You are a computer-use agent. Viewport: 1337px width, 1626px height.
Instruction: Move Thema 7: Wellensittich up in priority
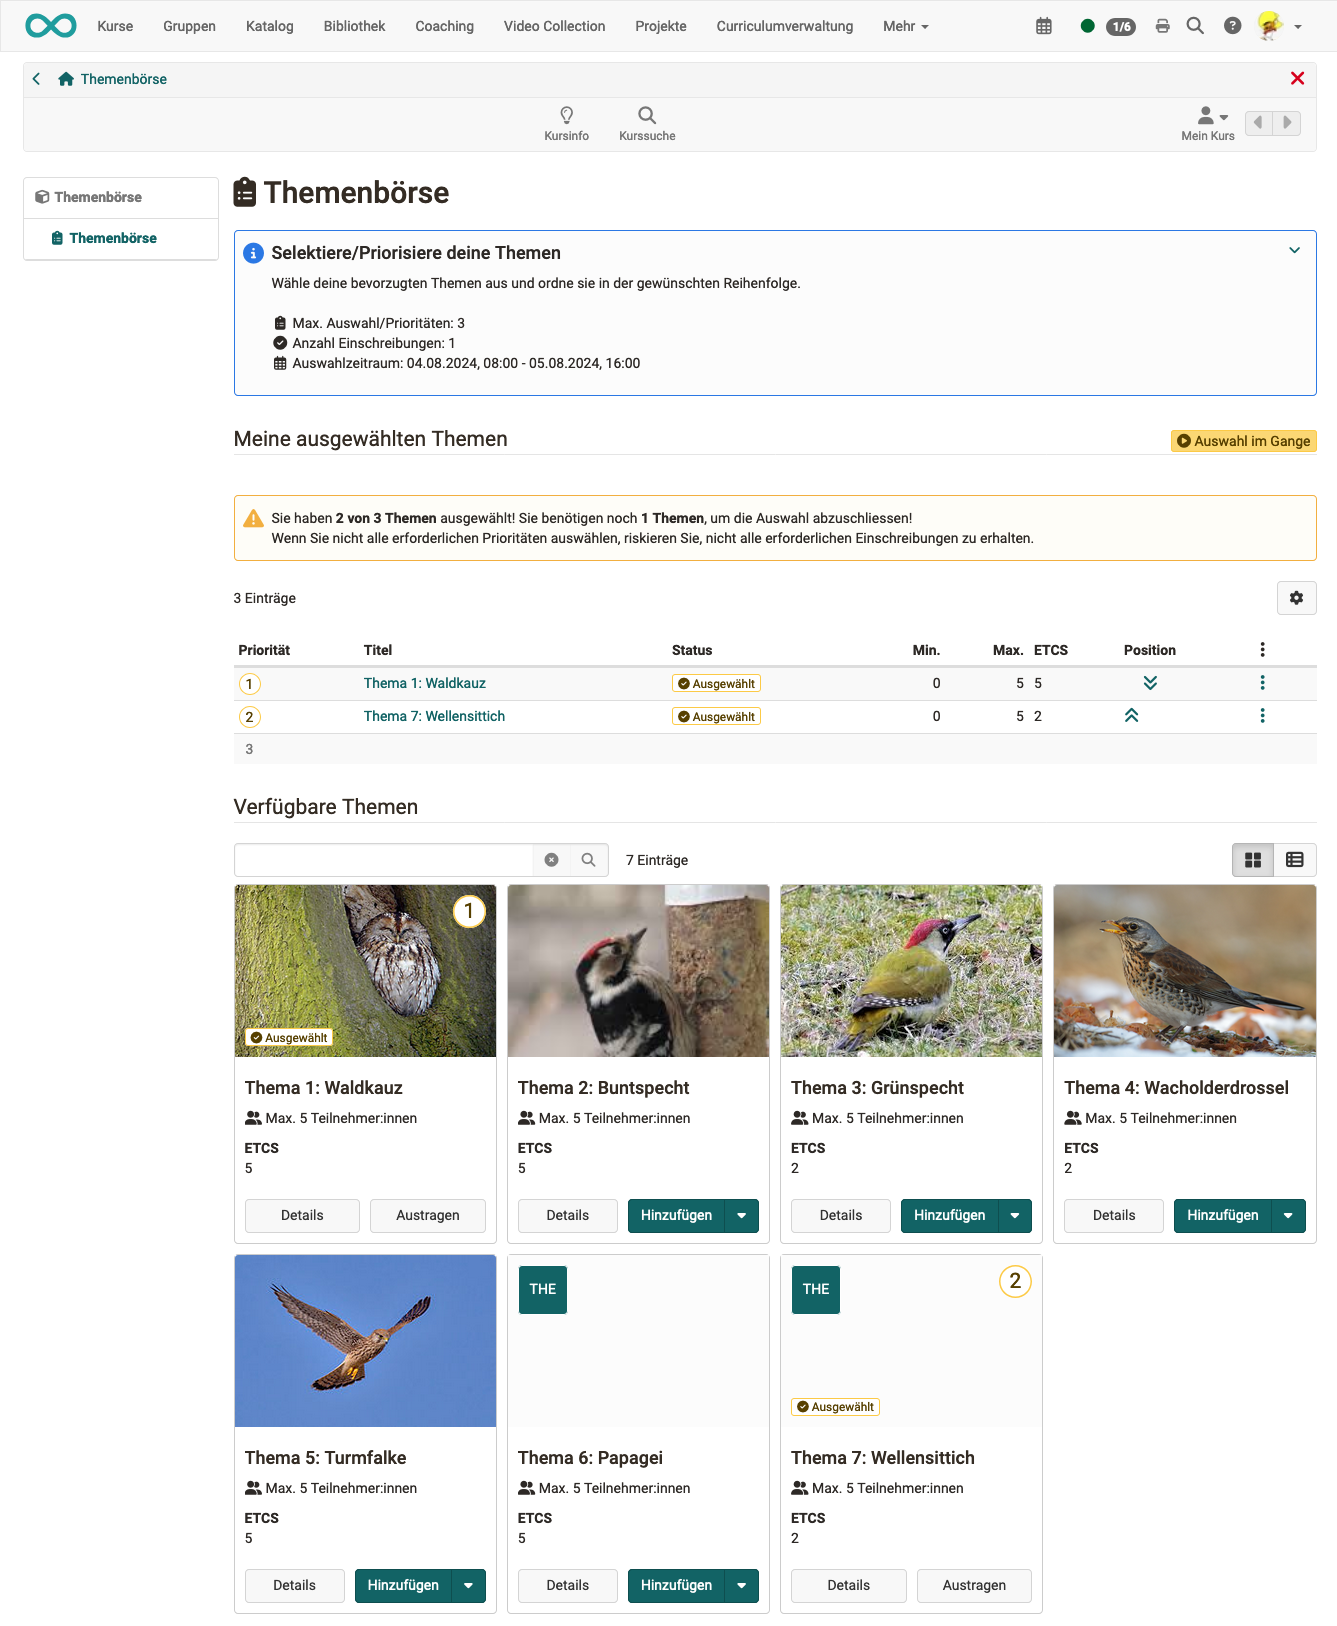coord(1131,716)
